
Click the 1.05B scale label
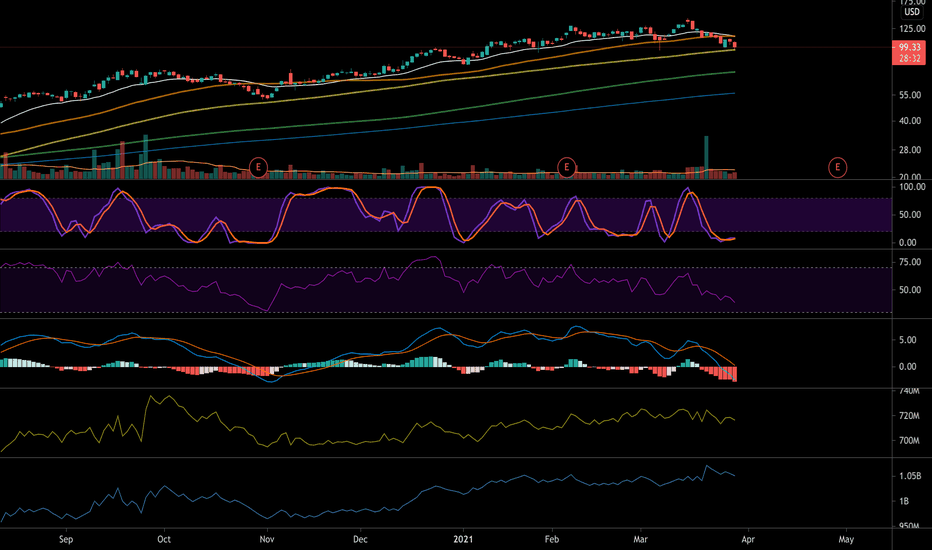[910, 476]
